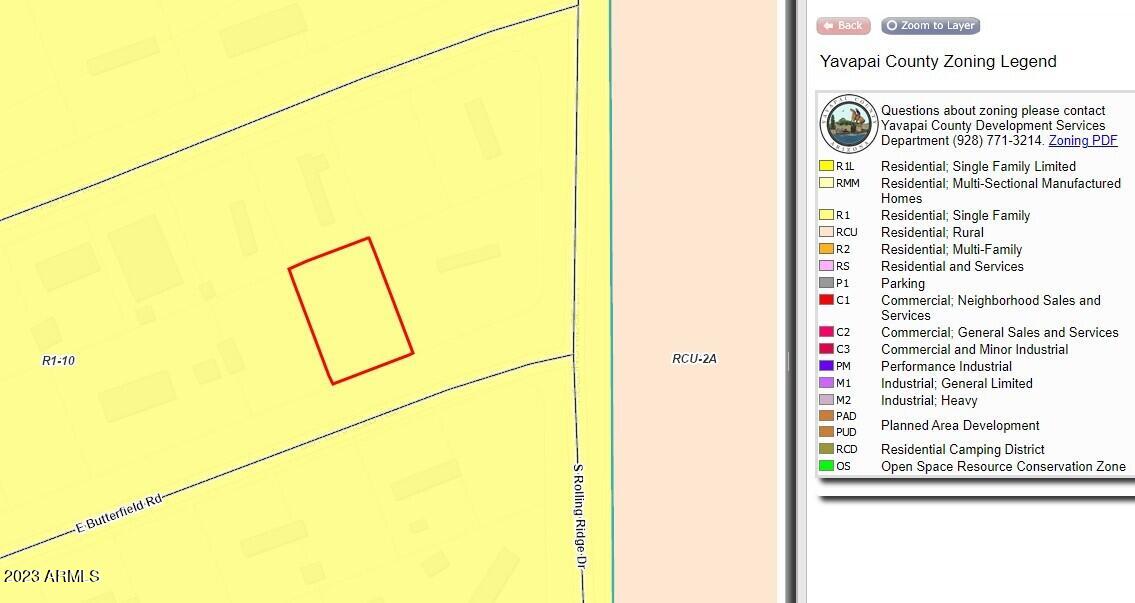
Task: Click the RCD Residential Camping District swatch
Action: 826,449
